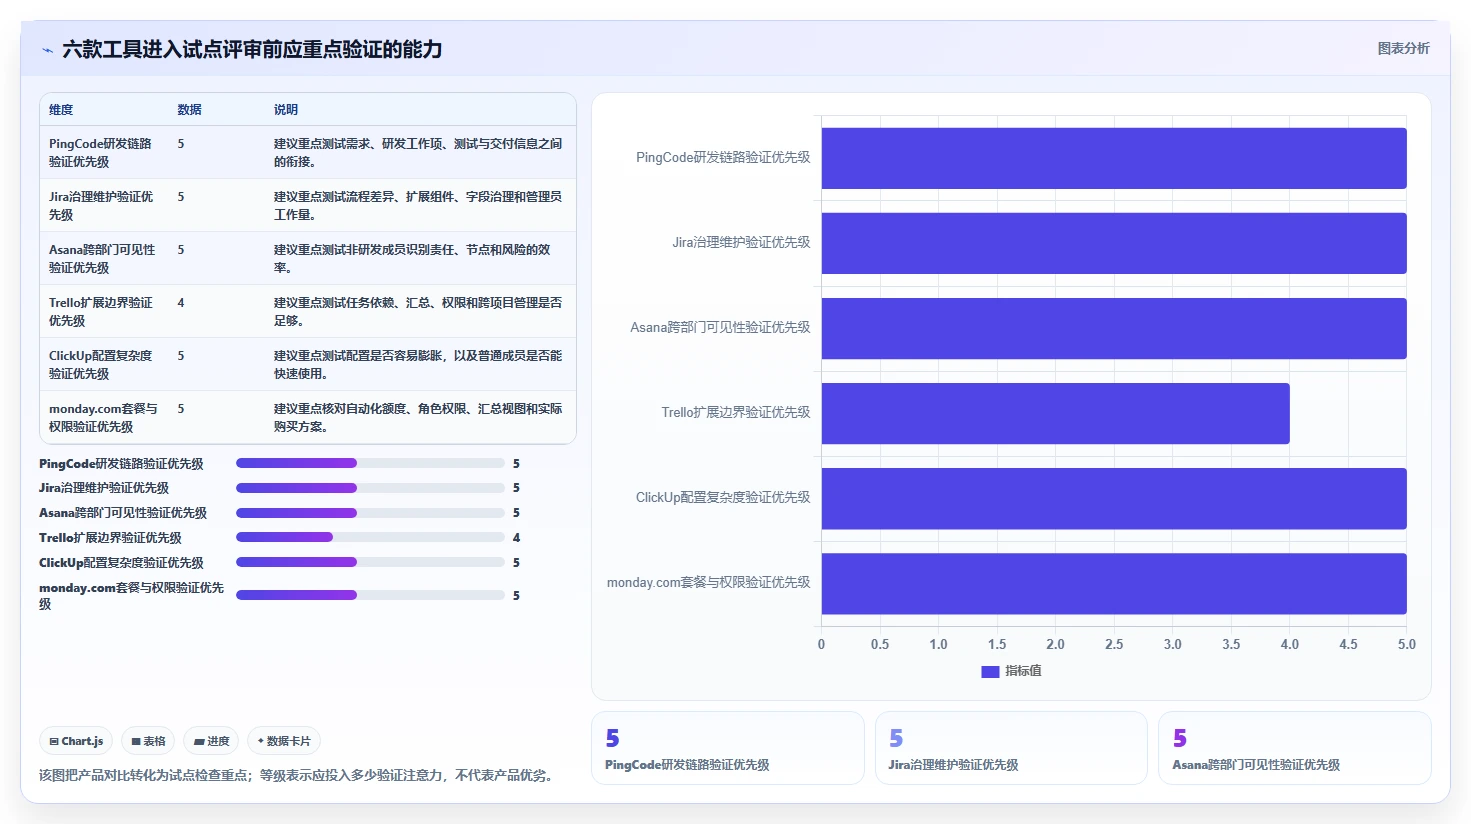
Task: Click description starting 建议重点测试非研发成员
Action: [413, 259]
